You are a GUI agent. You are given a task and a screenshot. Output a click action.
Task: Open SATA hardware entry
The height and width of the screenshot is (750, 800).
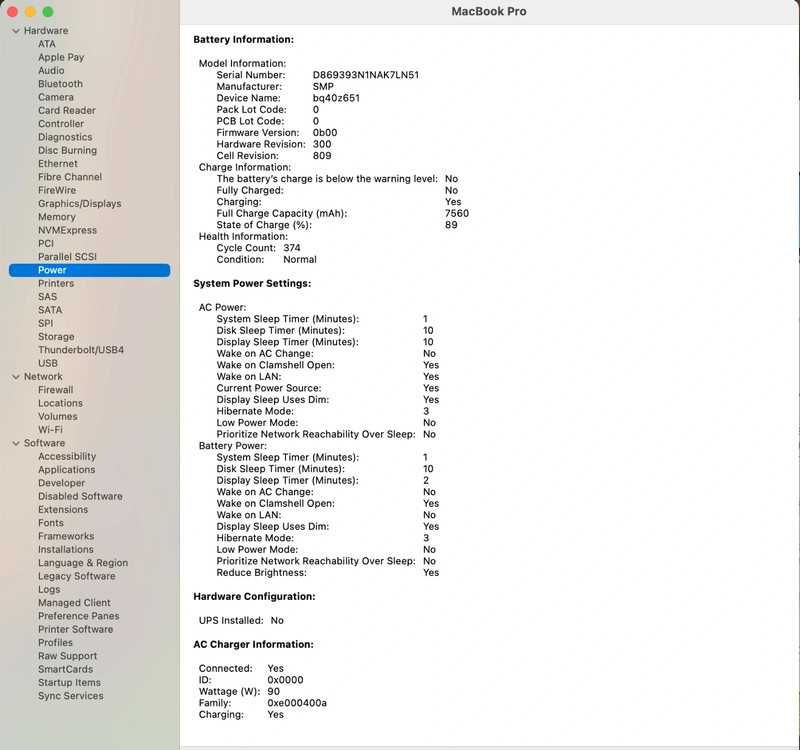[x=50, y=310]
